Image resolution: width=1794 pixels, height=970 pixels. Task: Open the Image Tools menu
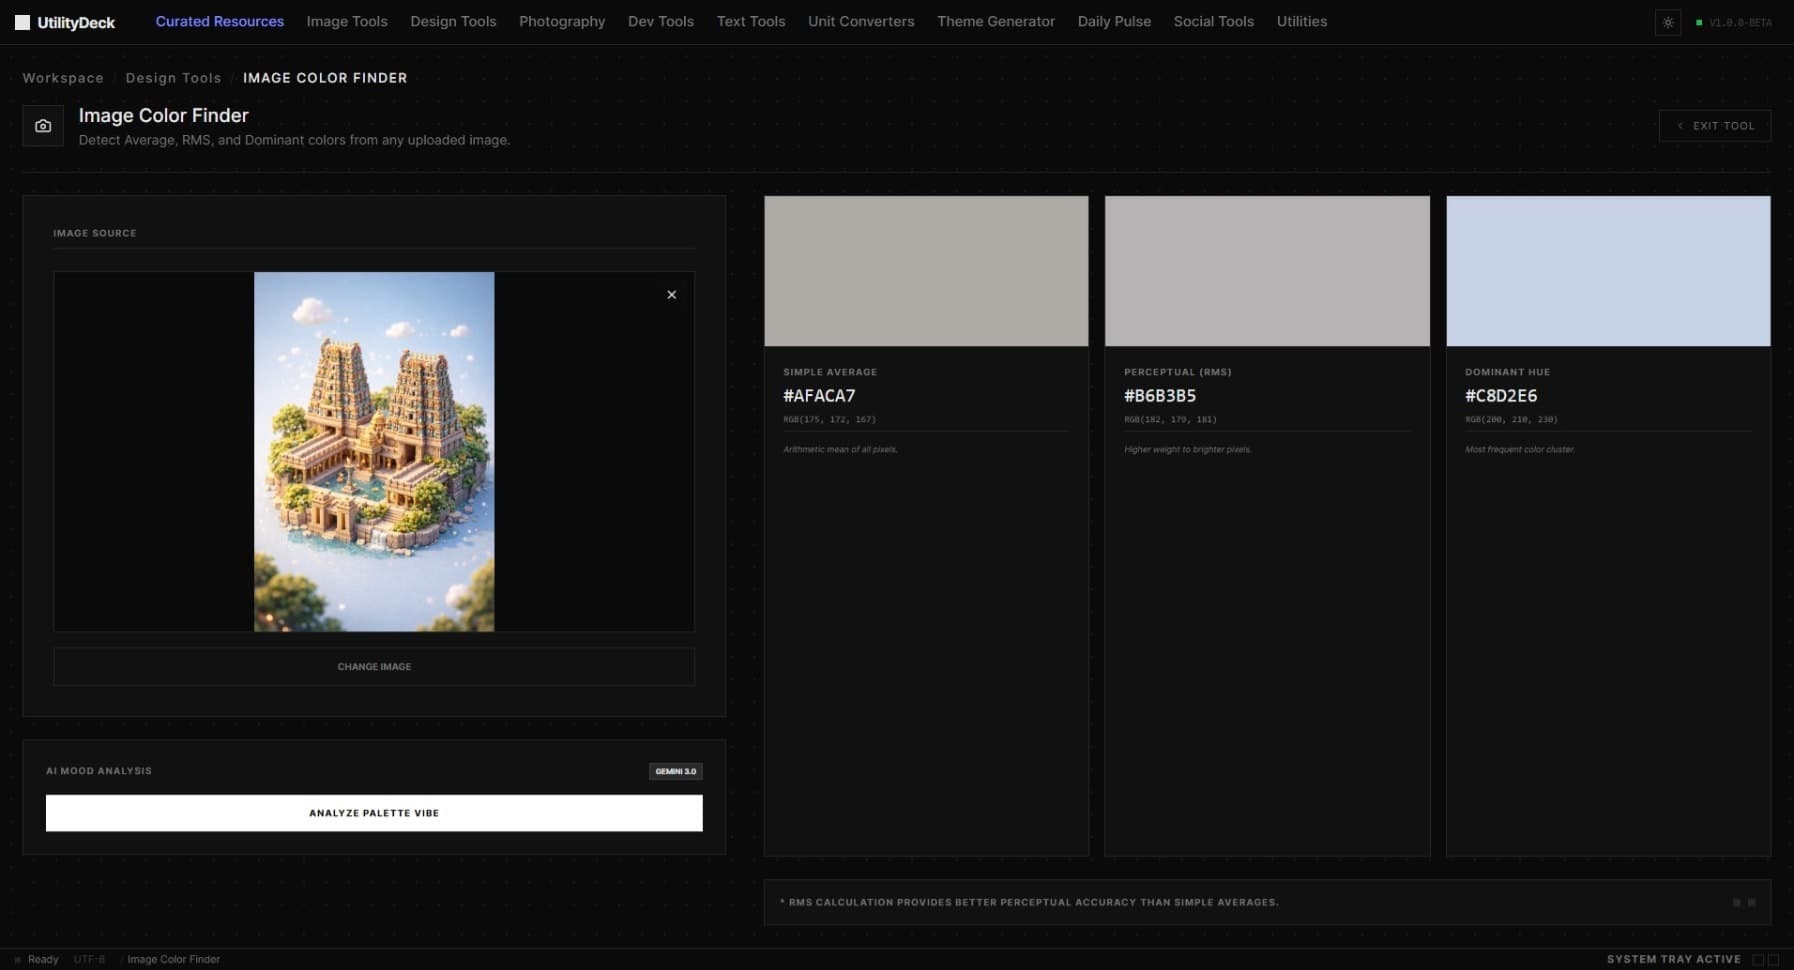click(x=347, y=21)
